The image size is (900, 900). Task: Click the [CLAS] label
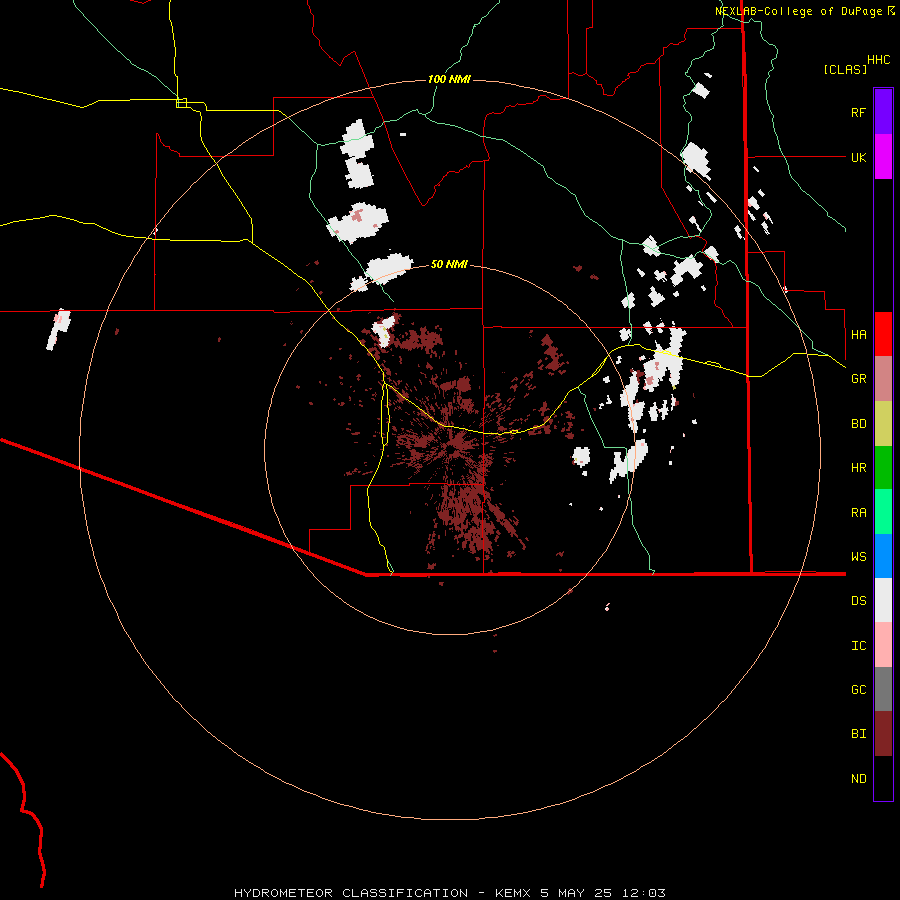click(845, 69)
